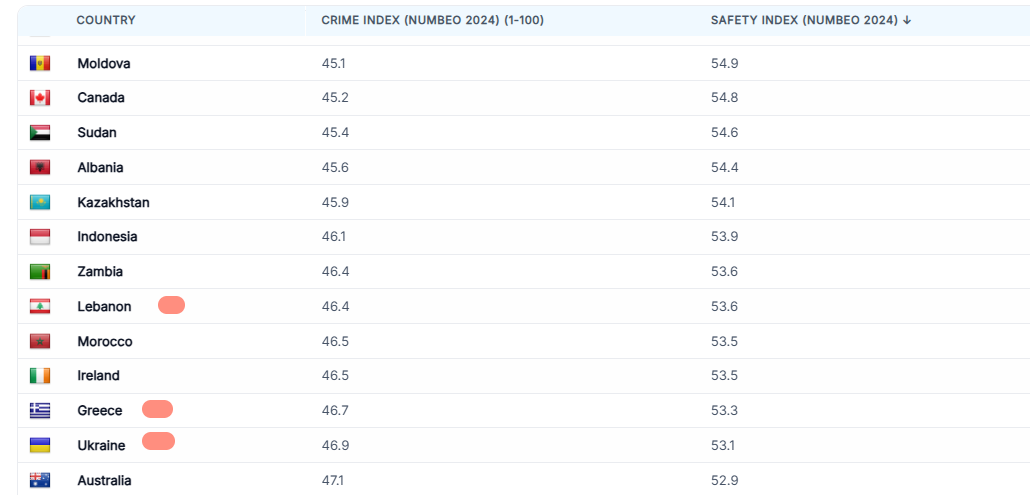1030x495 pixels.
Task: Click the Sudan flag icon
Action: point(39,133)
